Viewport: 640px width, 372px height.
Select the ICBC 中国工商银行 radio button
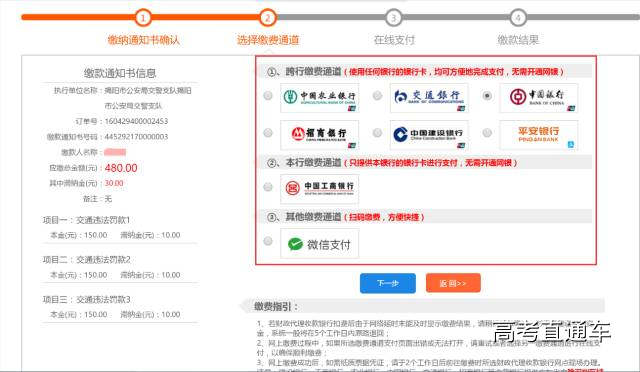click(268, 187)
